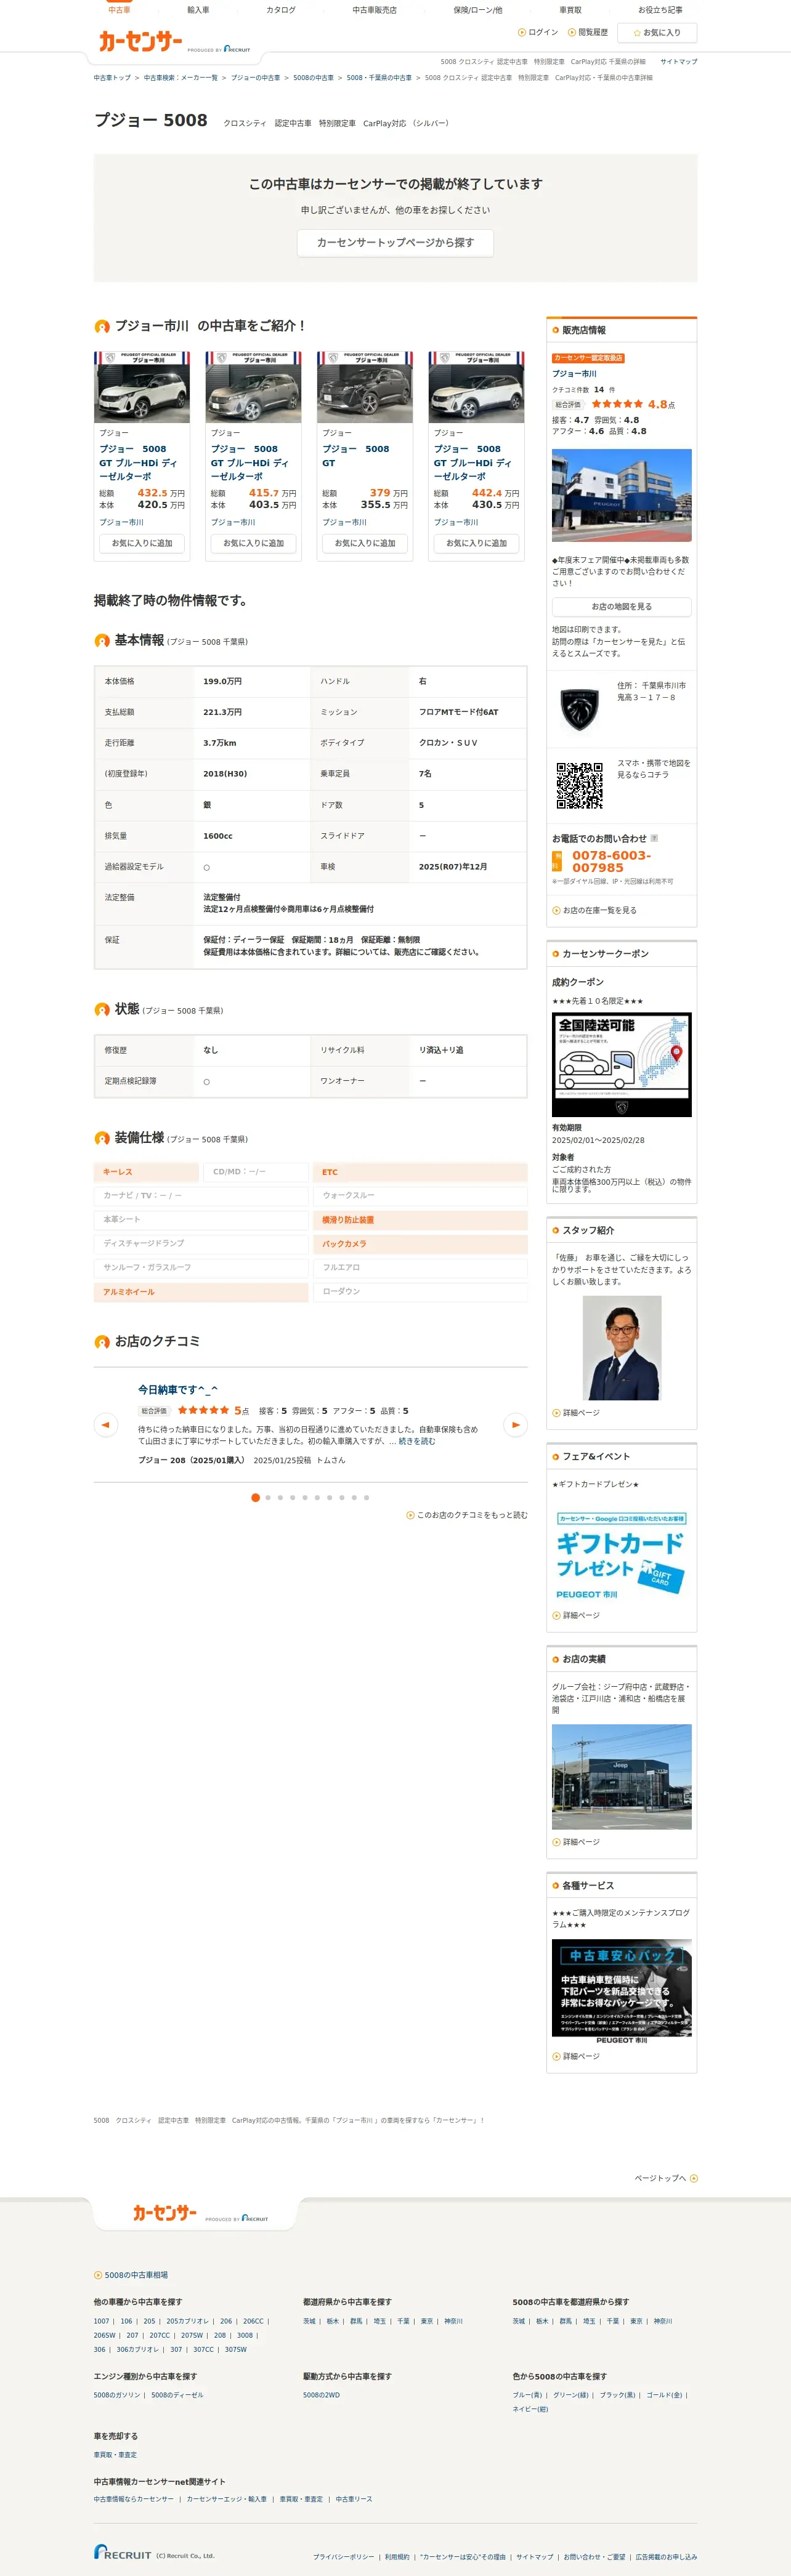Select the 輸入車 navigation tab

coord(198,10)
